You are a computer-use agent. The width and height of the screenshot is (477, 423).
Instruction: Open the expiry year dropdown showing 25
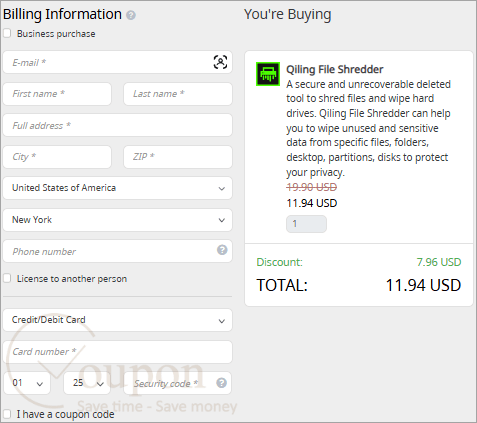pos(87,383)
